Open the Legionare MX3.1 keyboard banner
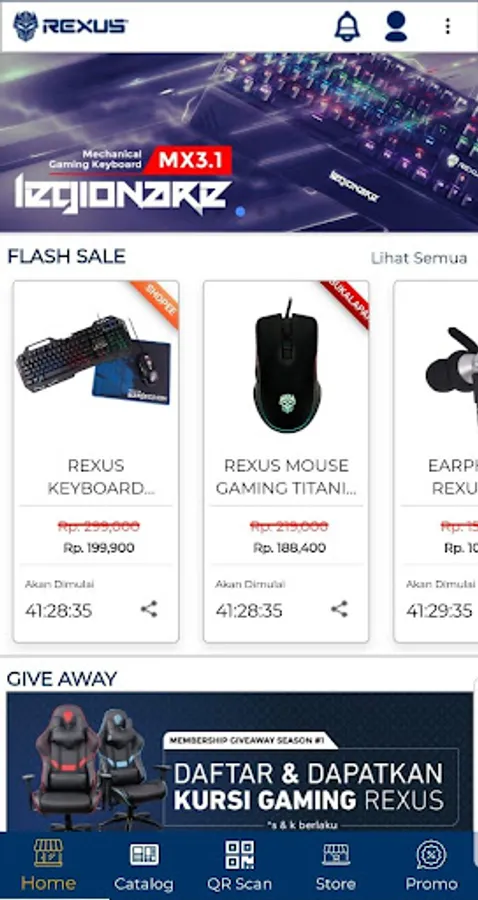 (239, 142)
